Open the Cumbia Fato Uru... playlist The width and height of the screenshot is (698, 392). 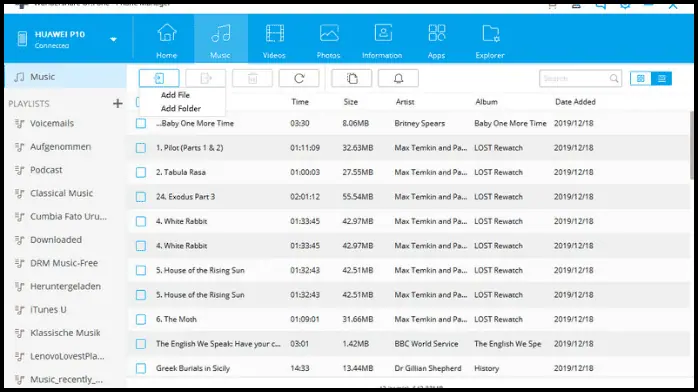(69, 216)
